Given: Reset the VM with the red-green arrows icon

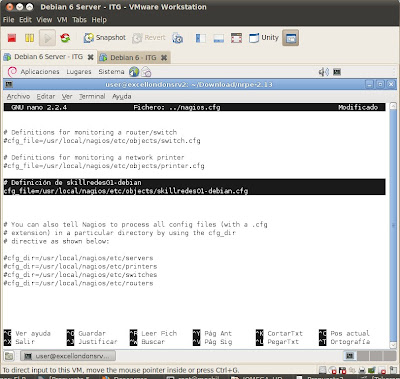Looking at the screenshot, I should [65, 38].
